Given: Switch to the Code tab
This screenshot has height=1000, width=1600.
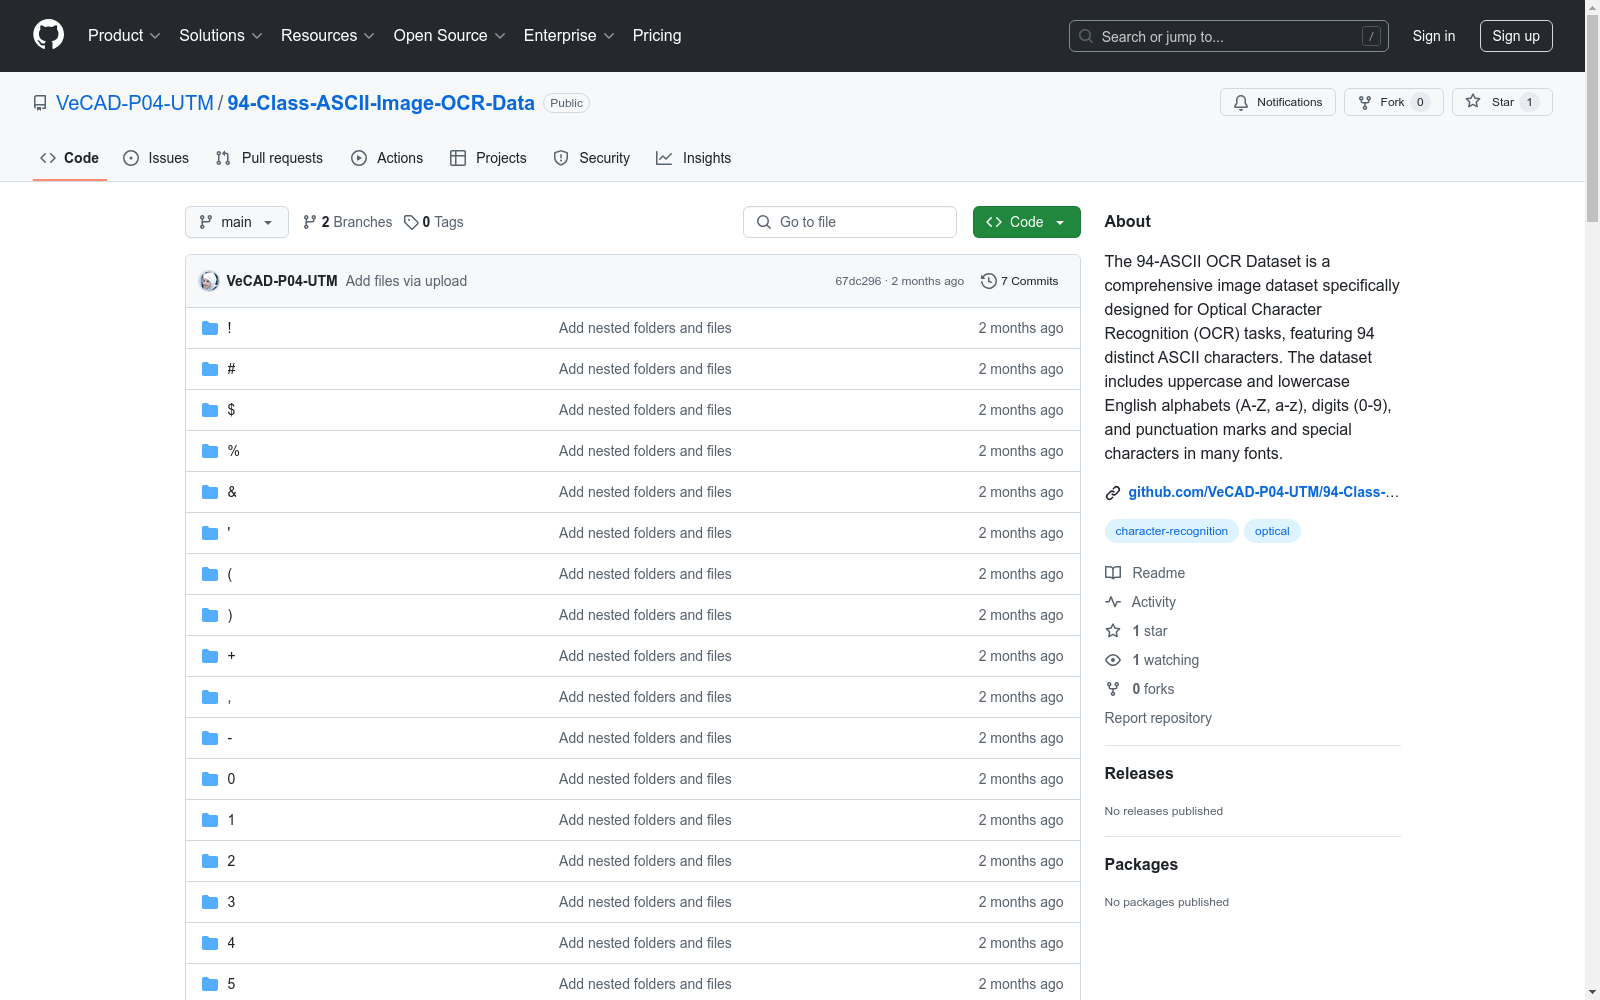Looking at the screenshot, I should point(69,158).
